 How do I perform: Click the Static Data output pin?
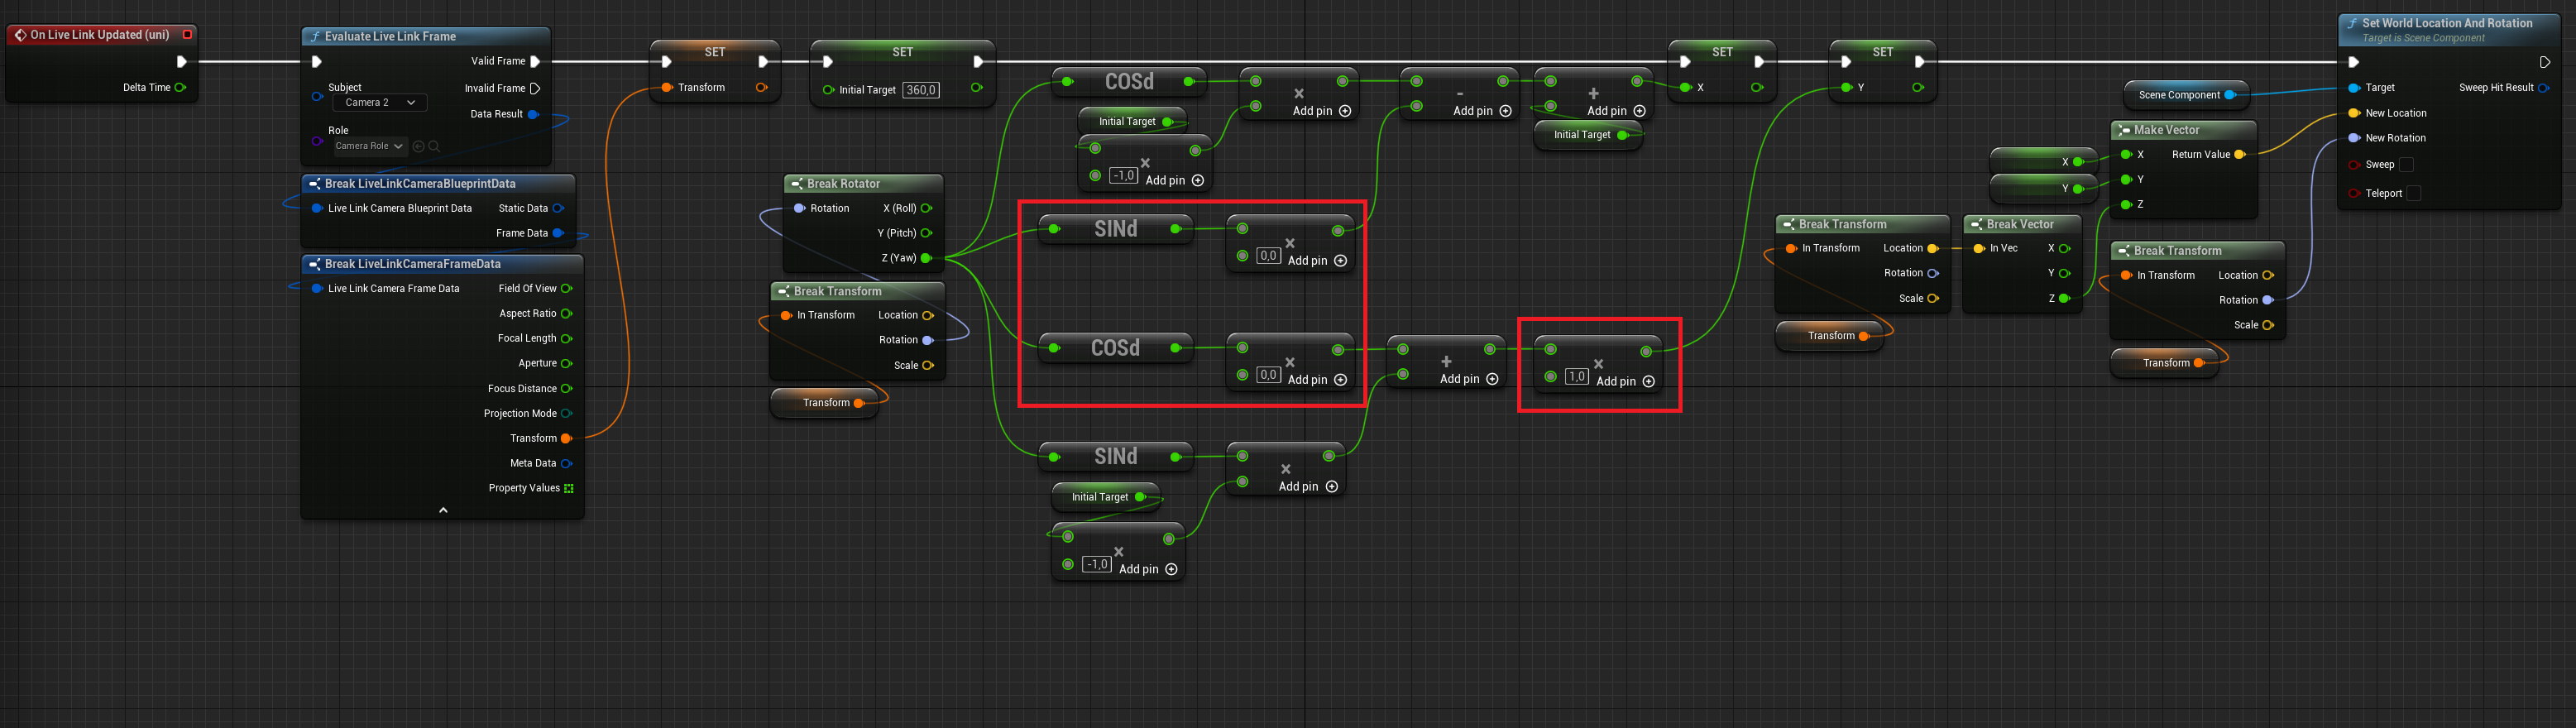558,209
